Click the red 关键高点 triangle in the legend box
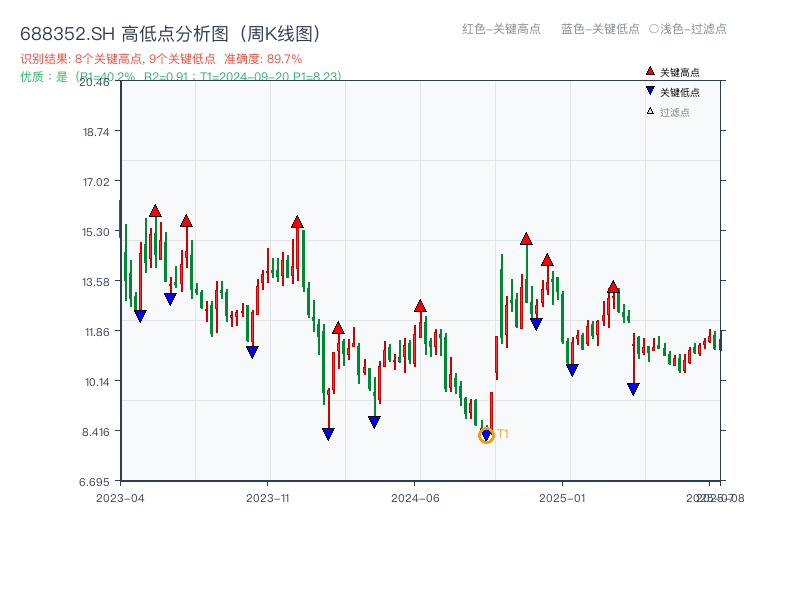This screenshot has width=800, height=600. coord(648,71)
